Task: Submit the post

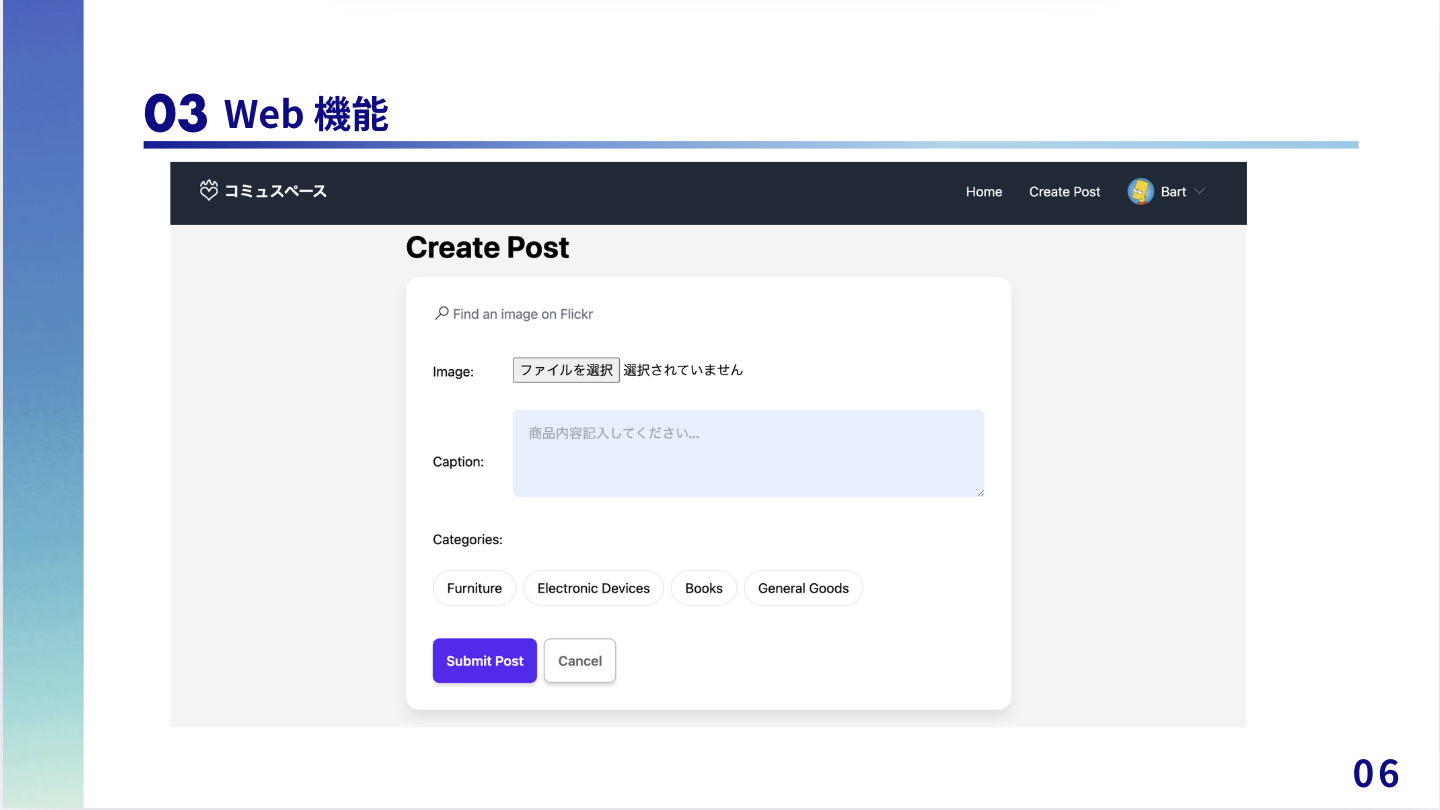Action: 485,661
